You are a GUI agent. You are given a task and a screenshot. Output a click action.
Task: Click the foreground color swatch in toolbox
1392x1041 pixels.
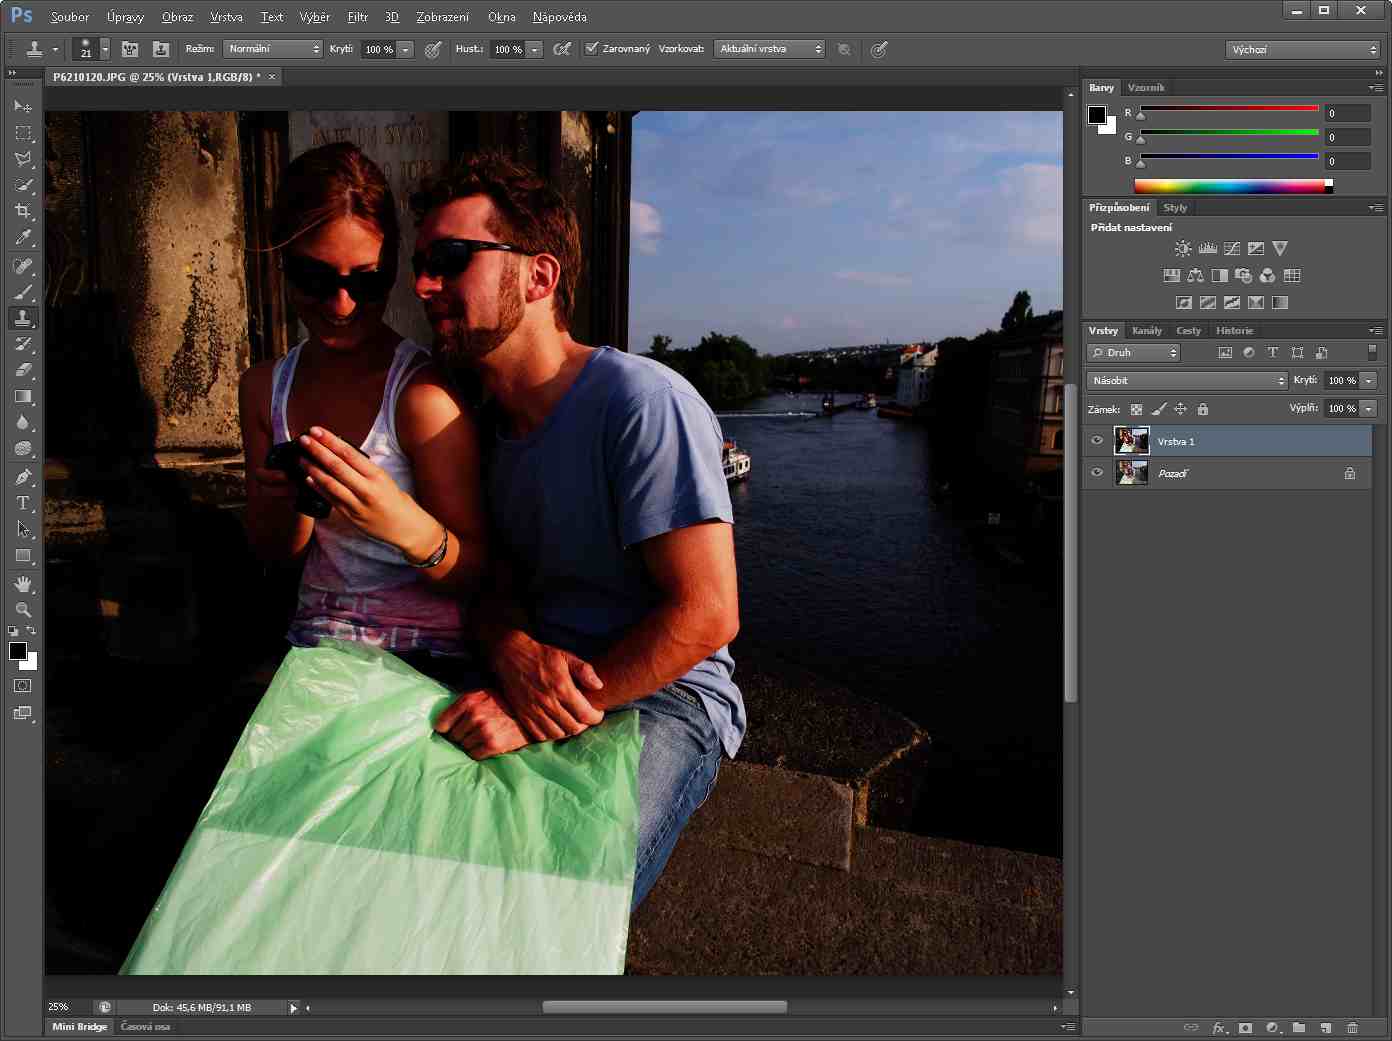(17, 651)
